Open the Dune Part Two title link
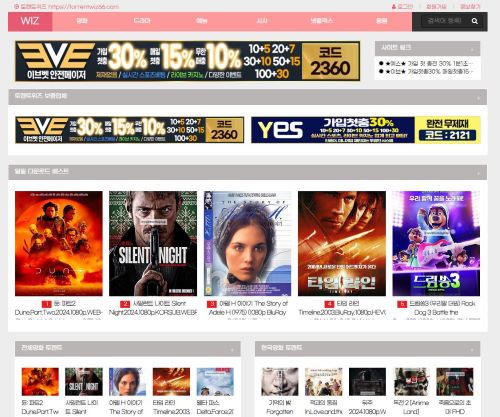Image resolution: width=500 pixels, height=417 pixels. (x=58, y=308)
